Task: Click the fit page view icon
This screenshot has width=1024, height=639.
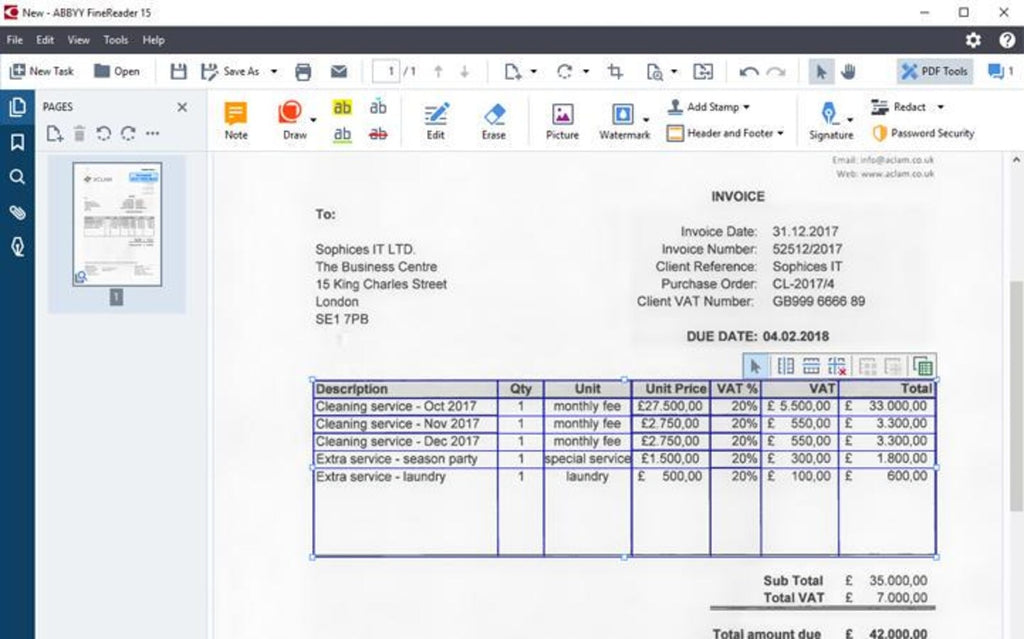Action: (x=703, y=71)
